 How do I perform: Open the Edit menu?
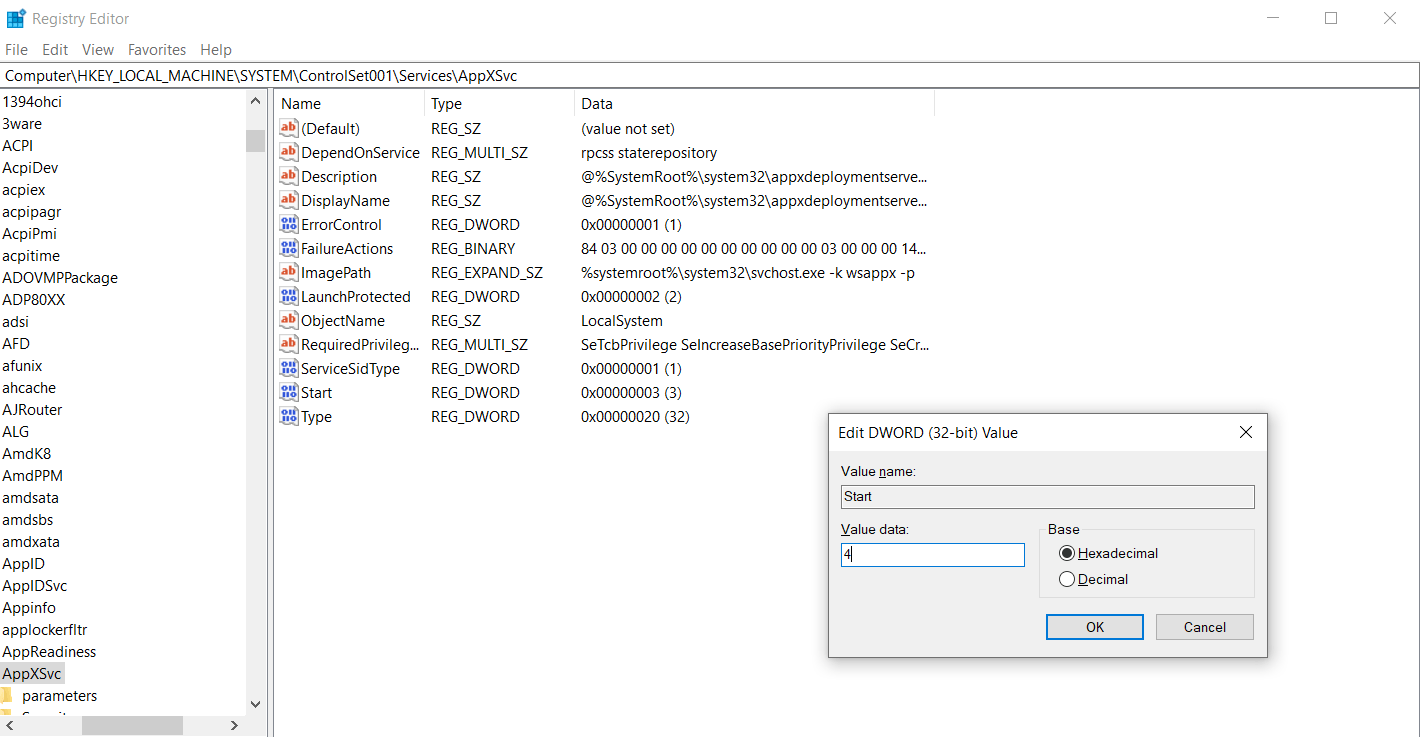coord(55,49)
